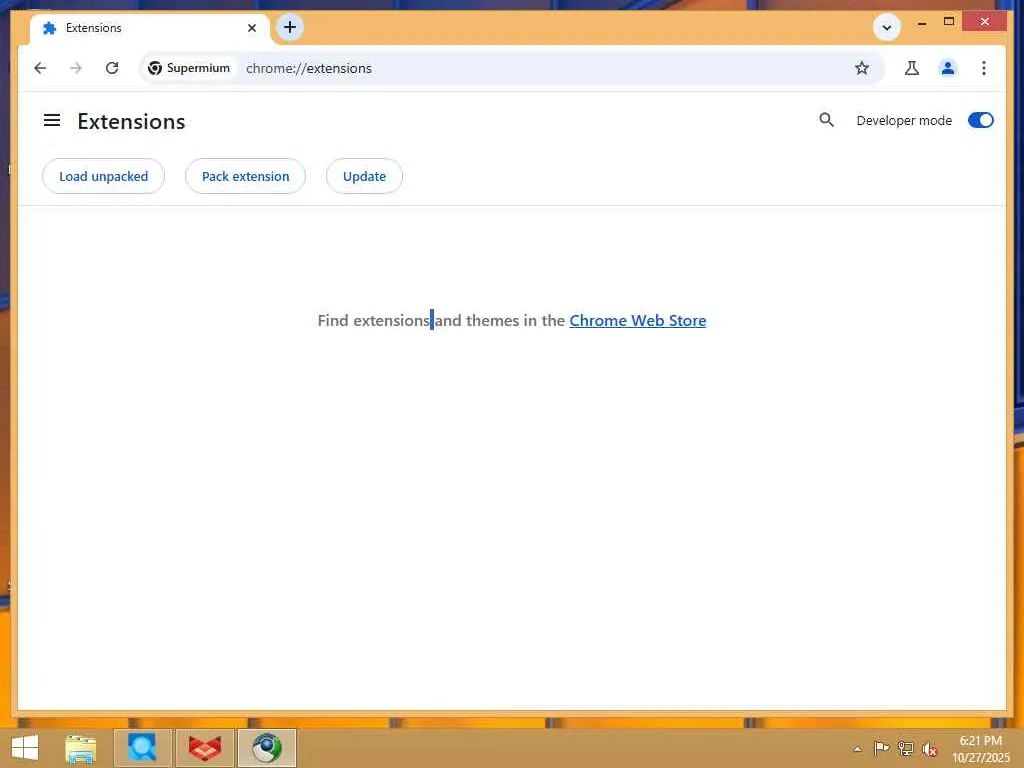
Task: Click the Pack extension button
Action: (x=245, y=176)
